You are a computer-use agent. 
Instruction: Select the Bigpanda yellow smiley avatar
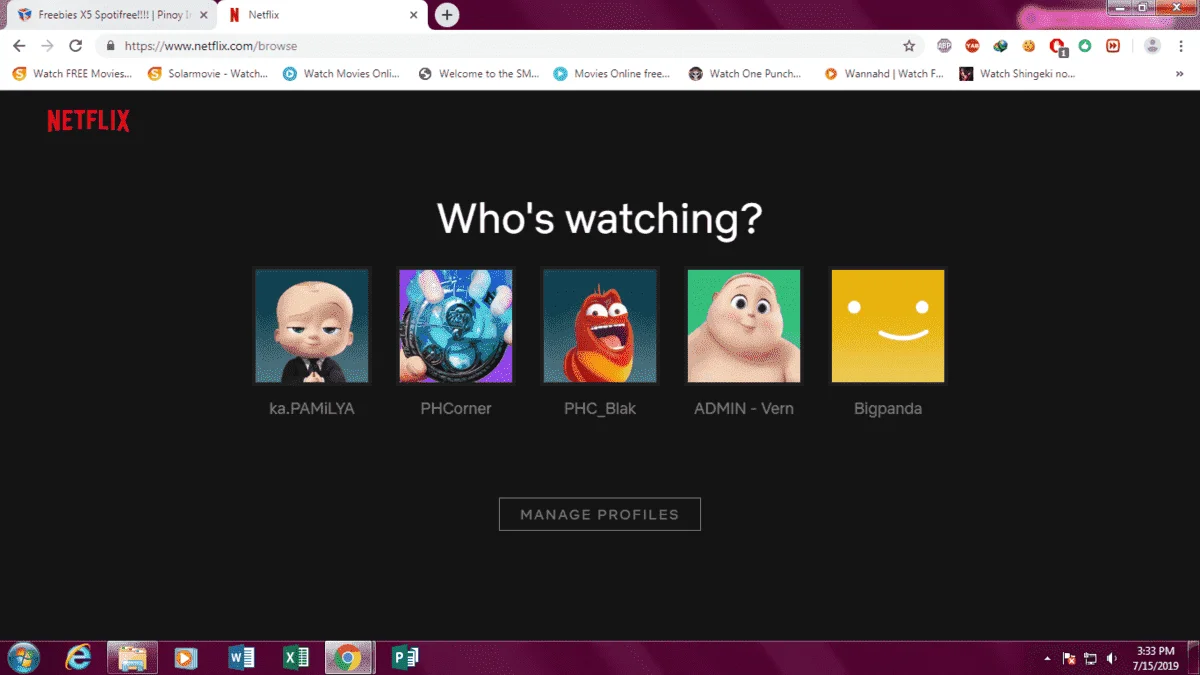pyautogui.click(x=888, y=326)
